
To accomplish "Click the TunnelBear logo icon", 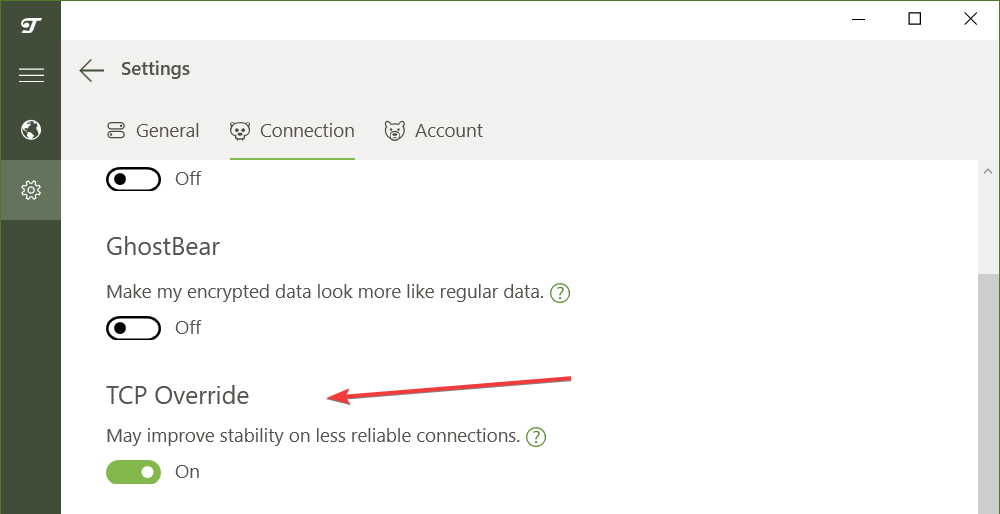I will [x=30, y=24].
